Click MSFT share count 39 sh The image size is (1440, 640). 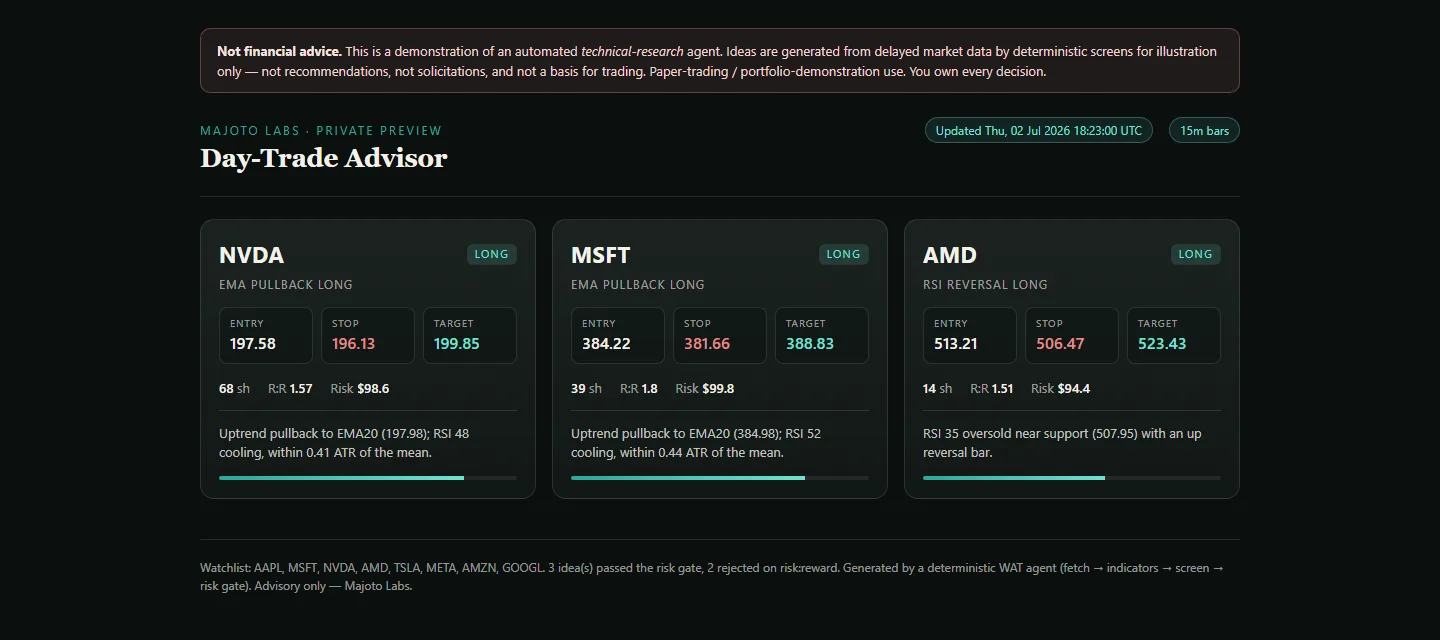coord(586,388)
